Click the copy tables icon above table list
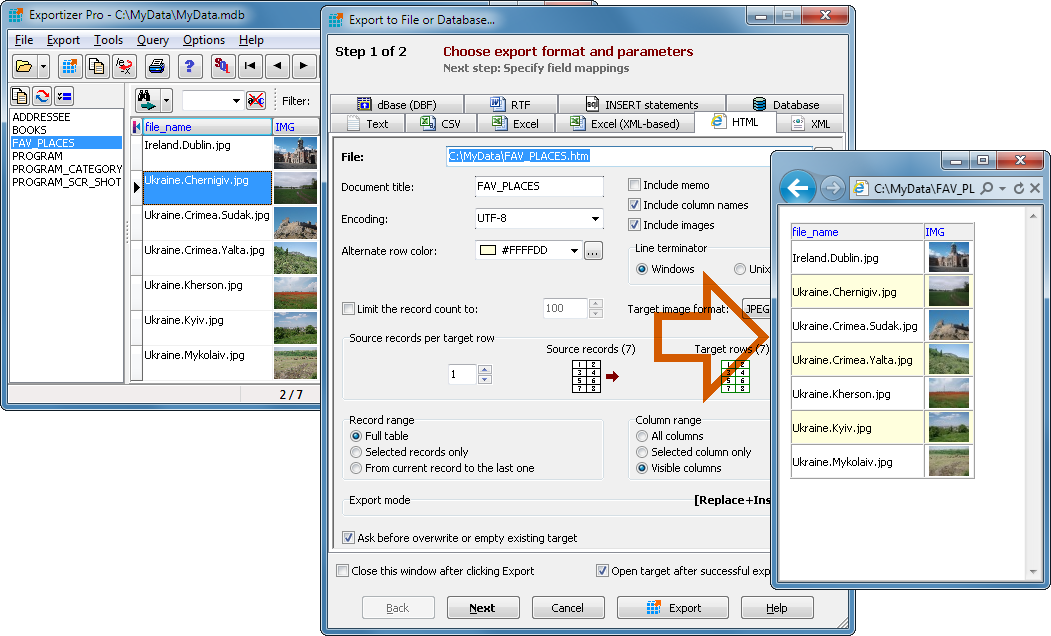1051x636 pixels. pyautogui.click(x=20, y=97)
